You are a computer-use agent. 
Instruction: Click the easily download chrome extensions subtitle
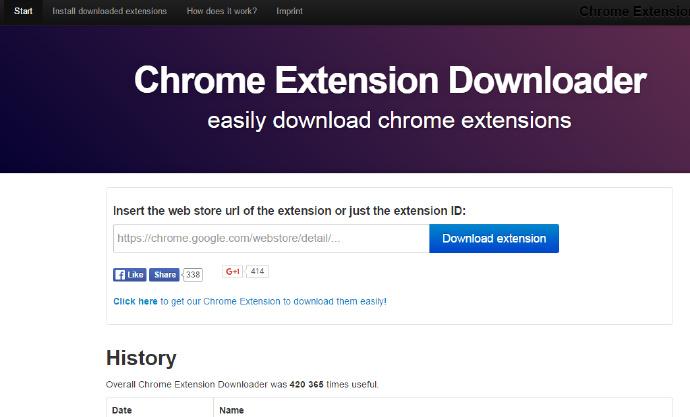[389, 121]
